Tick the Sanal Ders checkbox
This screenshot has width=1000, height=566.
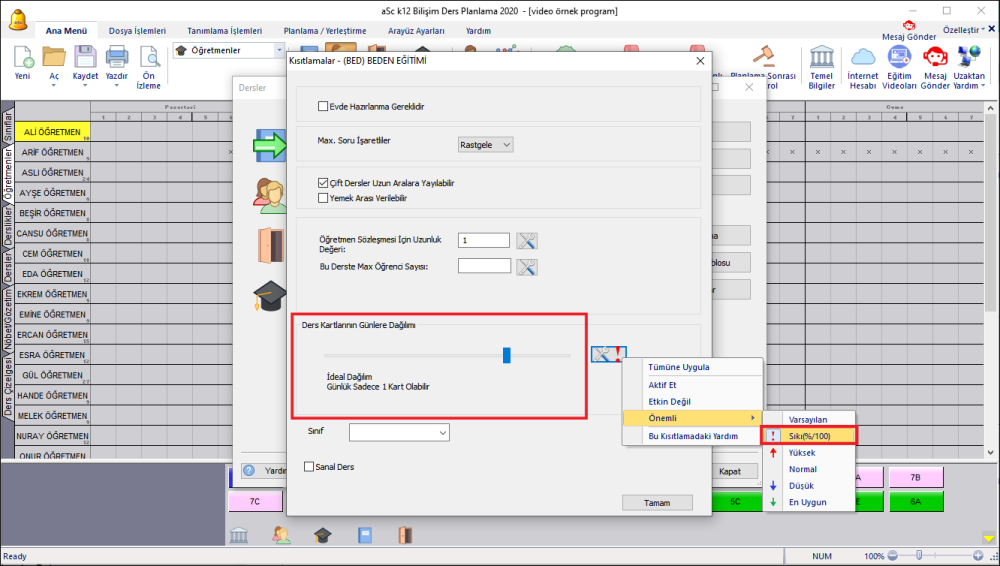tap(309, 466)
